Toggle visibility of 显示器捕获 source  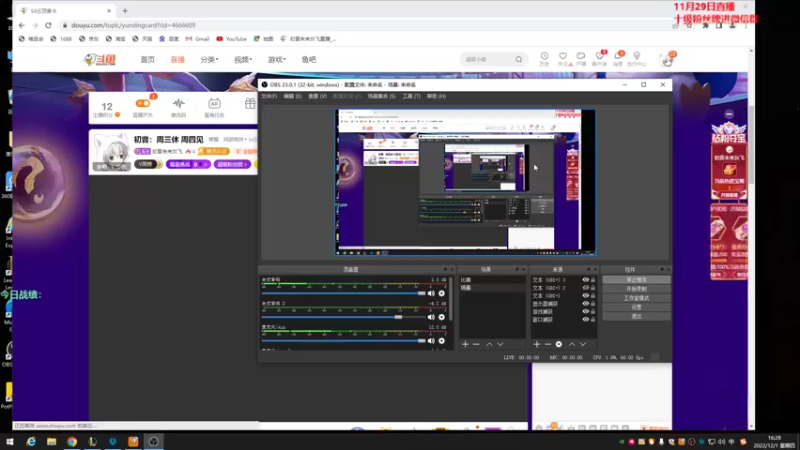(x=586, y=304)
